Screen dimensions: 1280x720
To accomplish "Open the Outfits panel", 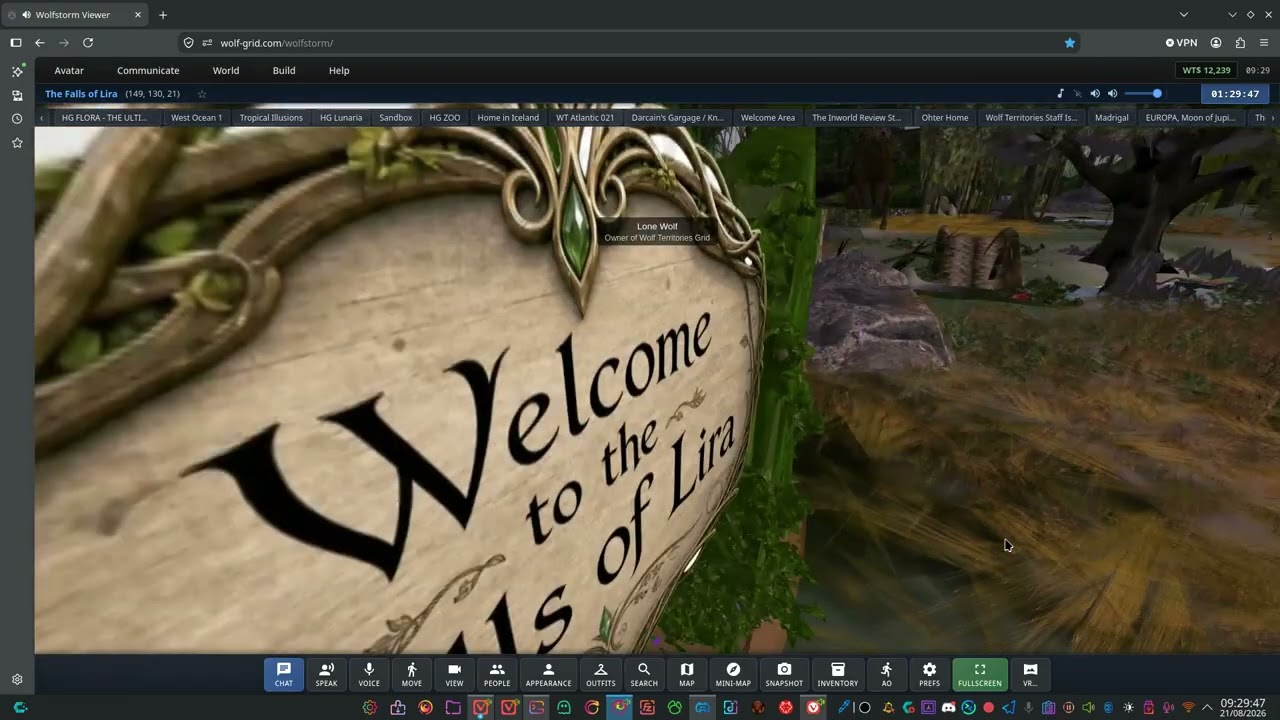I will click(x=601, y=674).
